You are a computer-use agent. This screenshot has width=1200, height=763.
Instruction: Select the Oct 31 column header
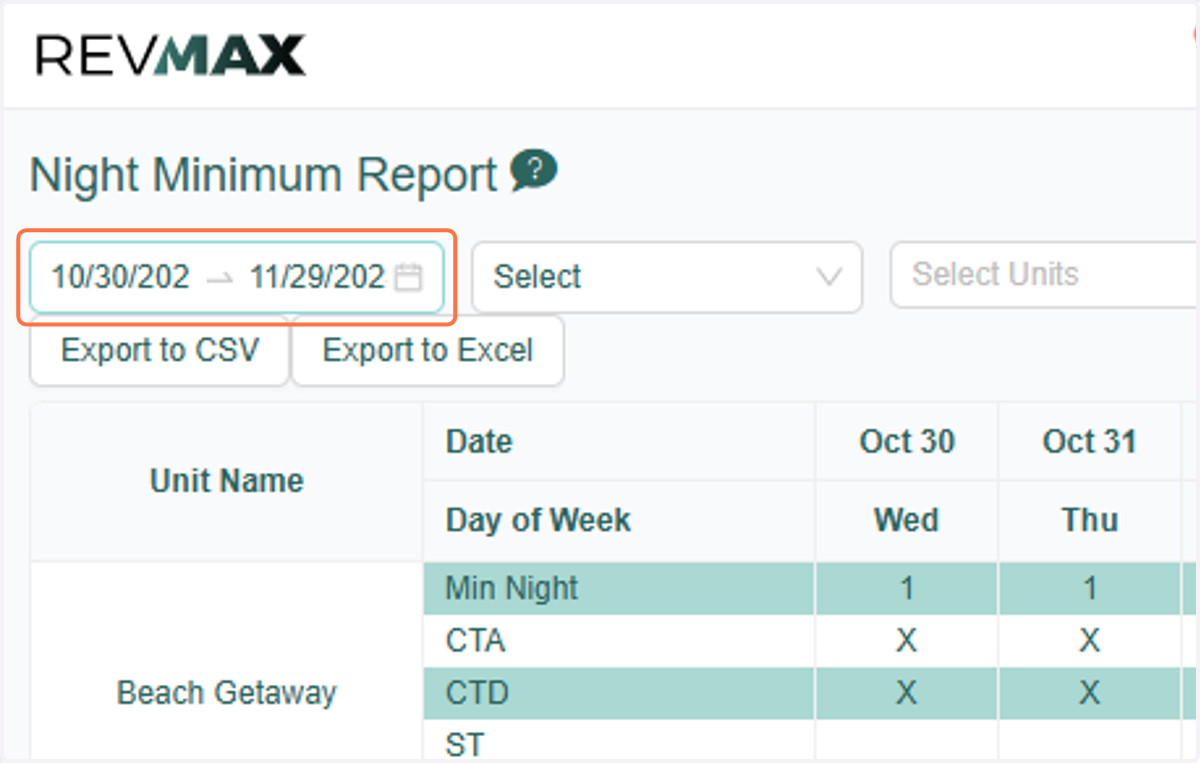coord(1090,441)
